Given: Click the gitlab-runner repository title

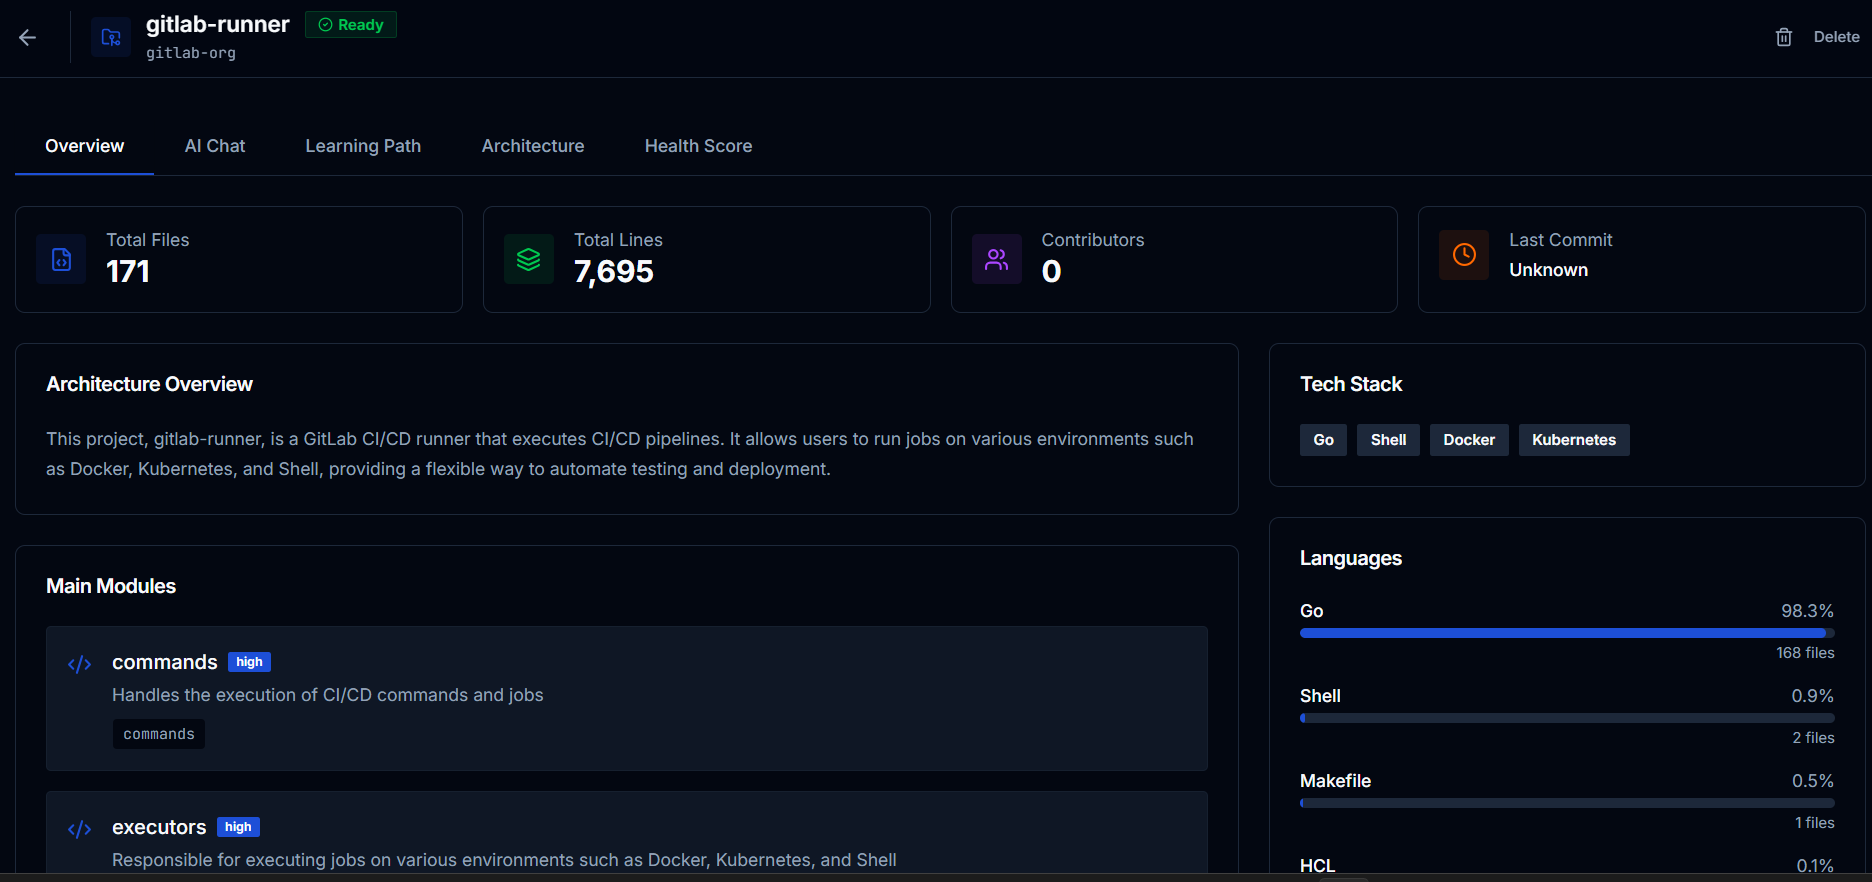Looking at the screenshot, I should point(218,24).
